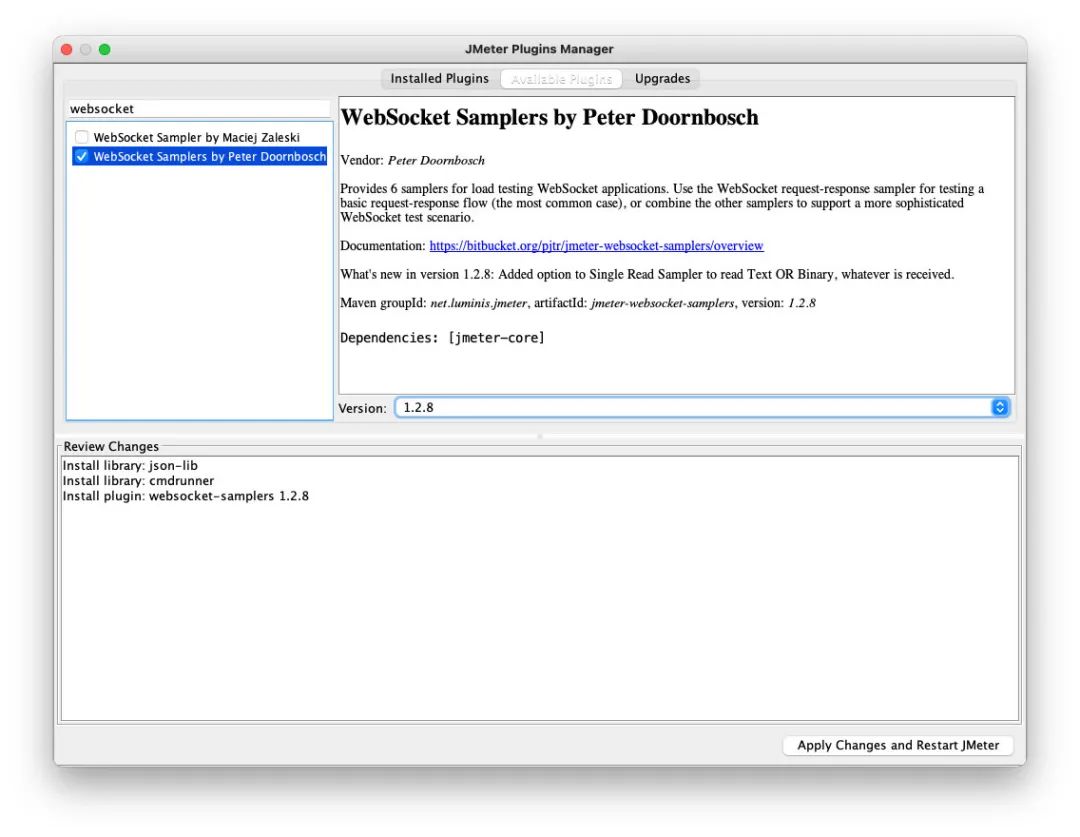This screenshot has width=1080, height=837.
Task: Click the plugin title heading in details
Action: (x=549, y=117)
